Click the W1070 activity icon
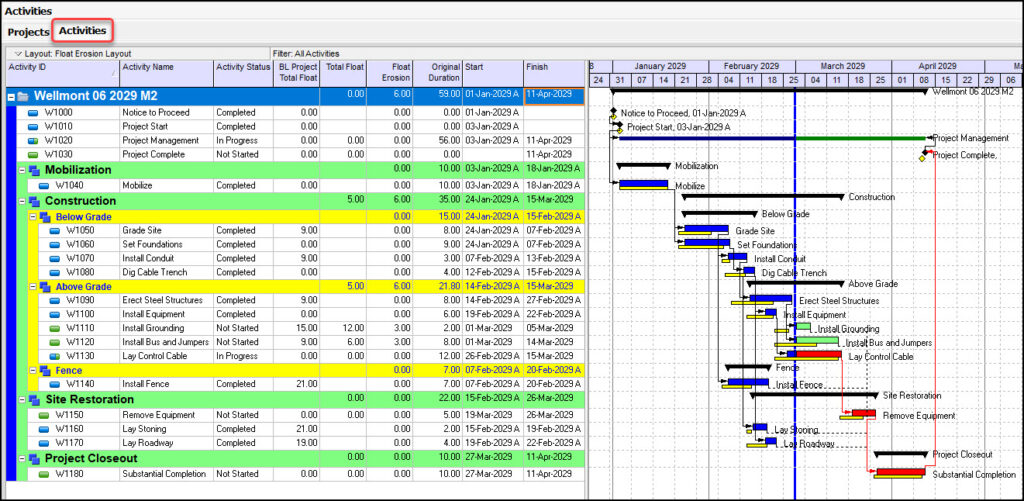This screenshot has height=501, width=1024. [54, 259]
